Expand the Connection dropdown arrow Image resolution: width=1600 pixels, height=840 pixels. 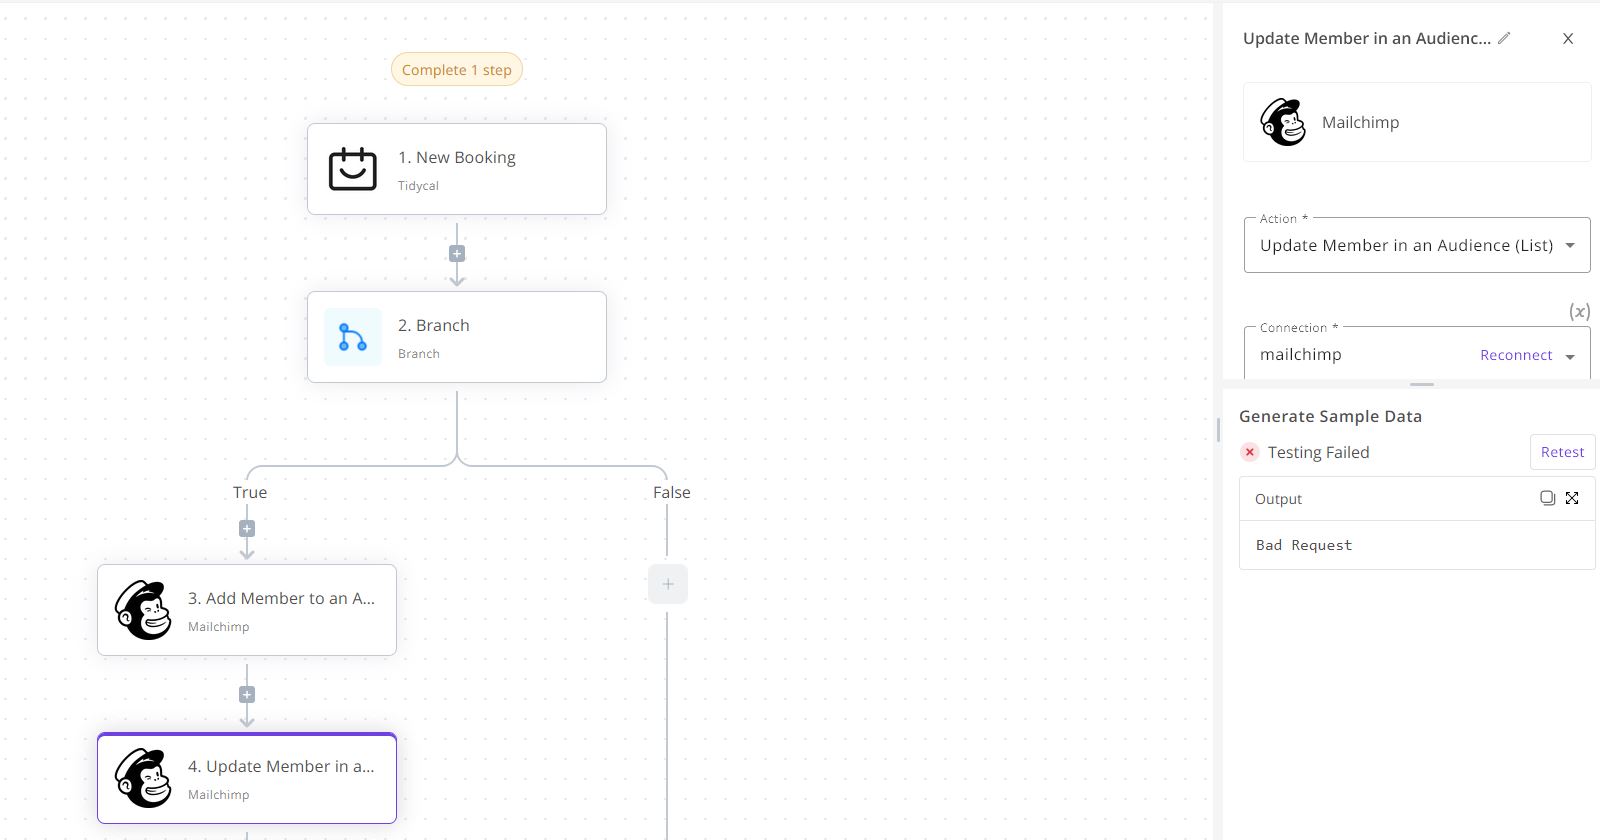tap(1570, 356)
